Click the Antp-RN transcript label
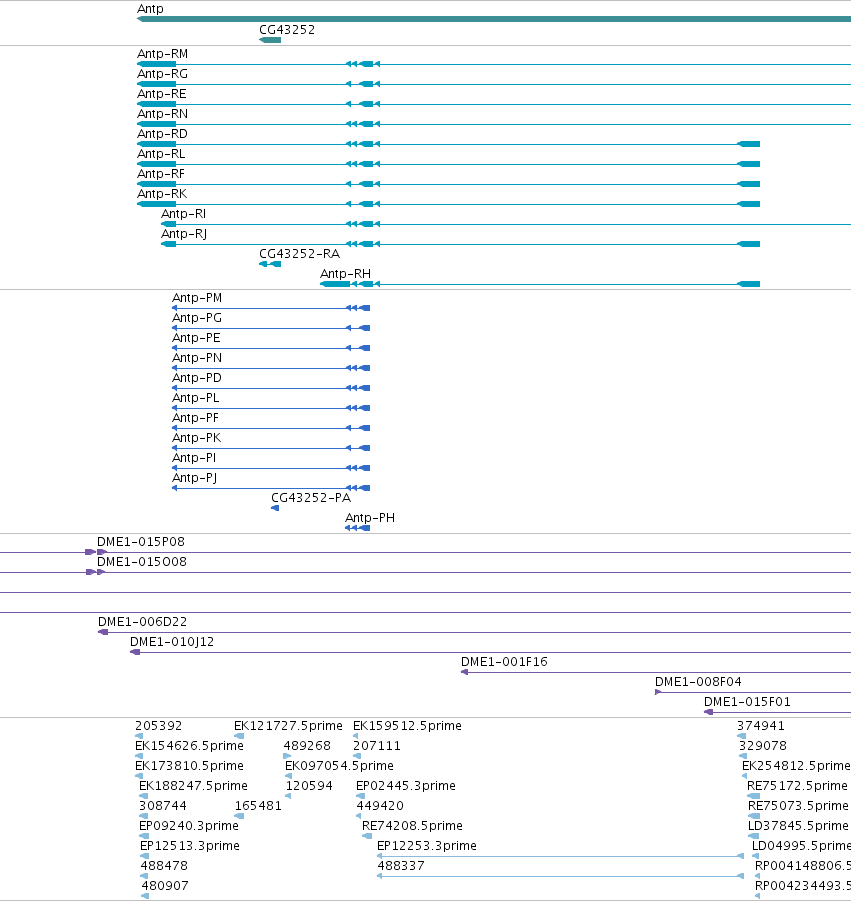Screen dimensions: 851x901 [x=162, y=114]
